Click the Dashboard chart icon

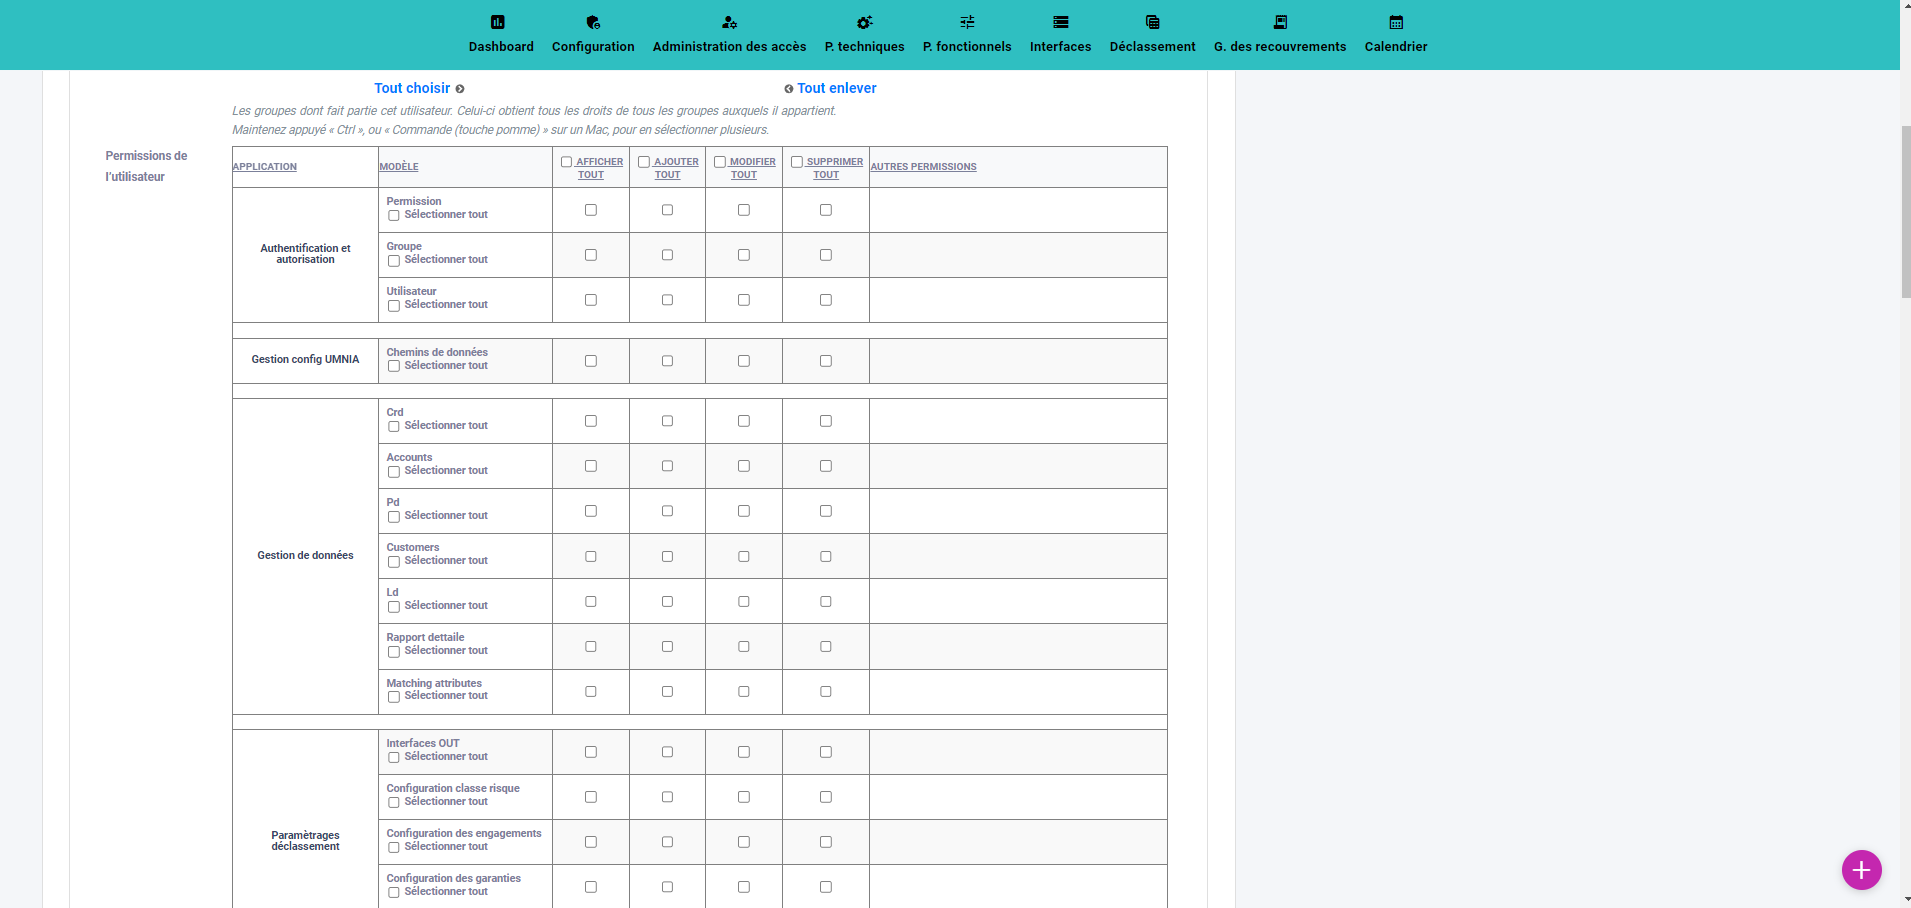tap(498, 22)
